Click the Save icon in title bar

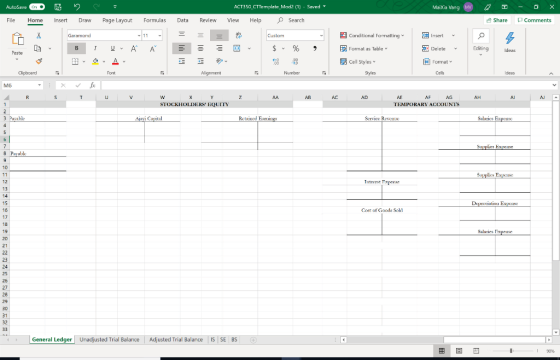coord(58,7)
